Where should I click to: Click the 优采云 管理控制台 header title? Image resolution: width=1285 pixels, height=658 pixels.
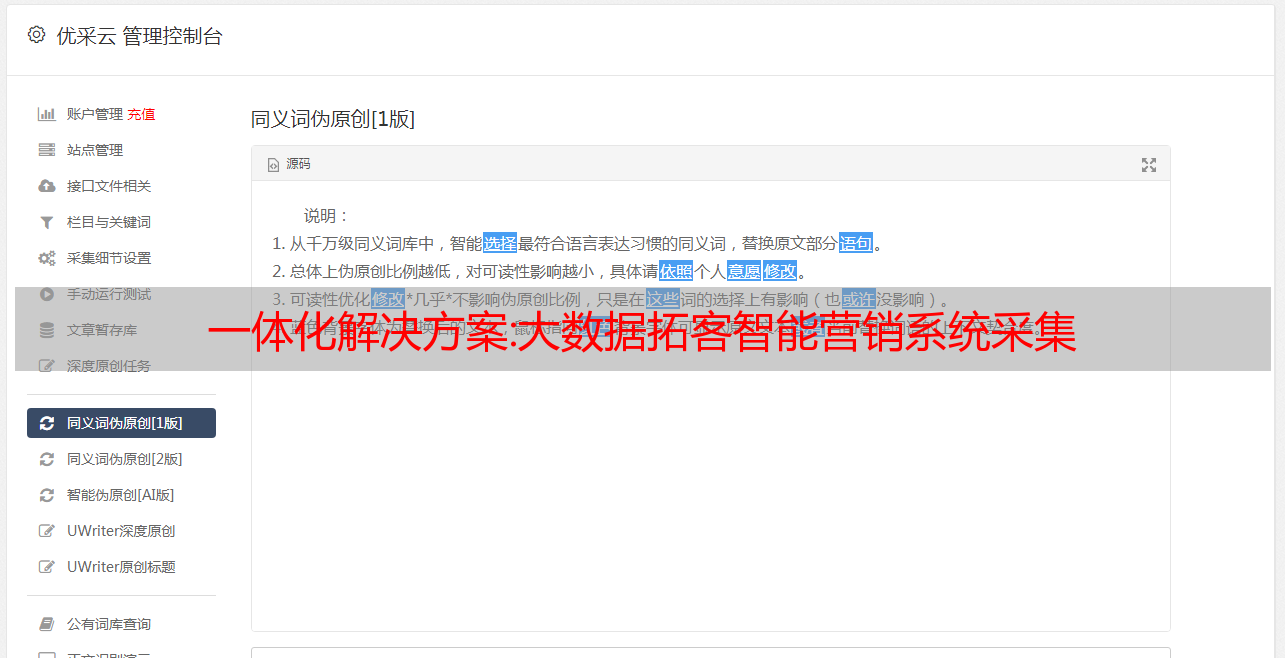pyautogui.click(x=139, y=36)
